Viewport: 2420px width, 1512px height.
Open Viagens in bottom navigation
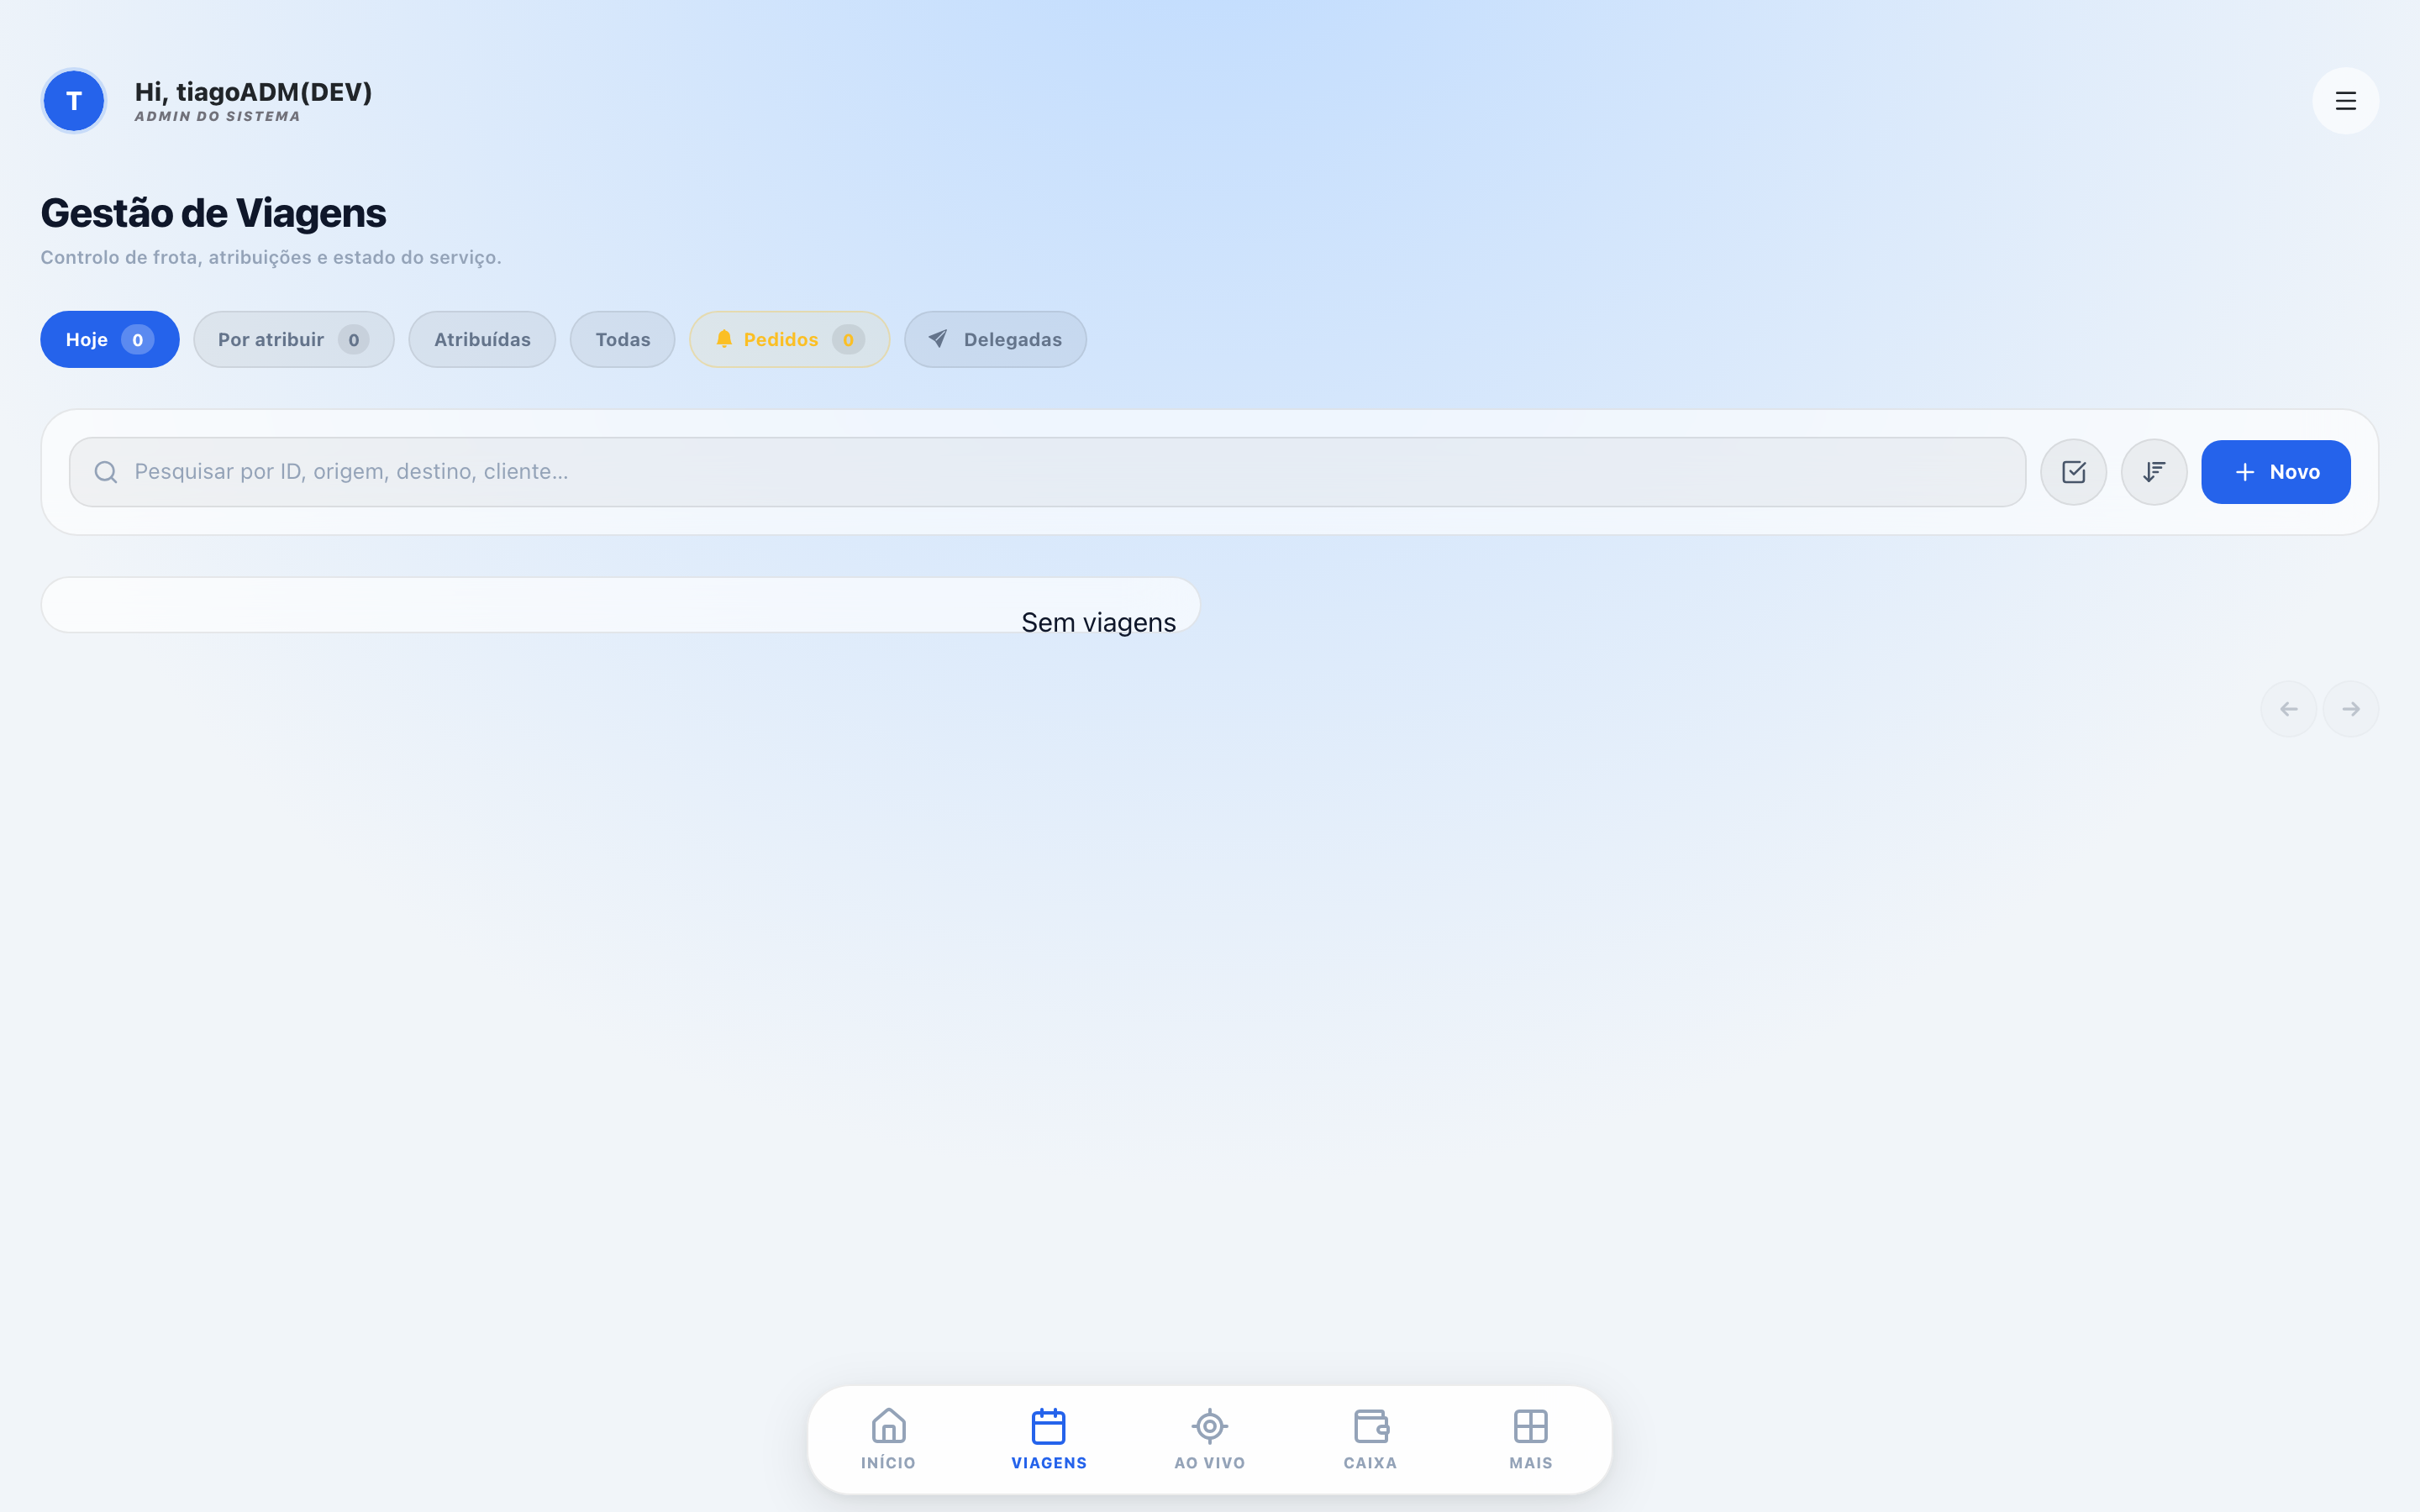(x=1049, y=1440)
